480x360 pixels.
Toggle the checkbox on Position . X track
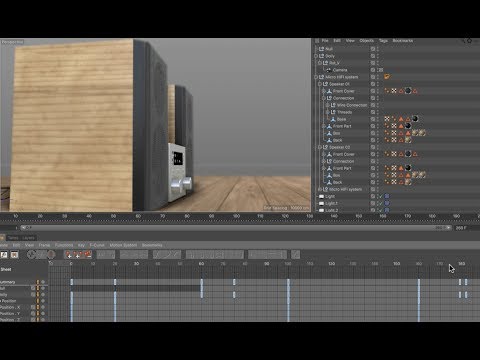click(x=33, y=307)
